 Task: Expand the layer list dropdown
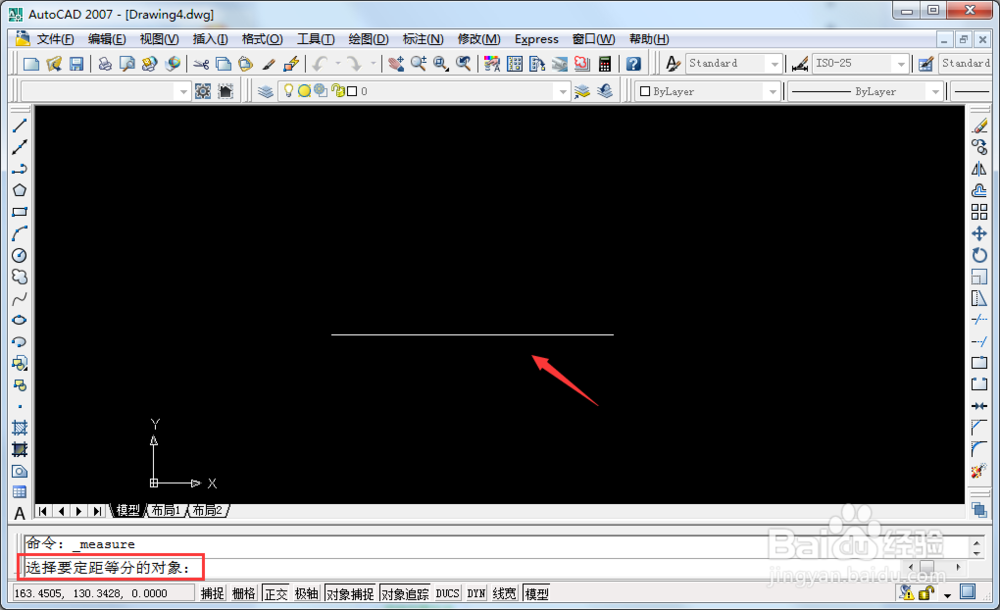coord(562,91)
